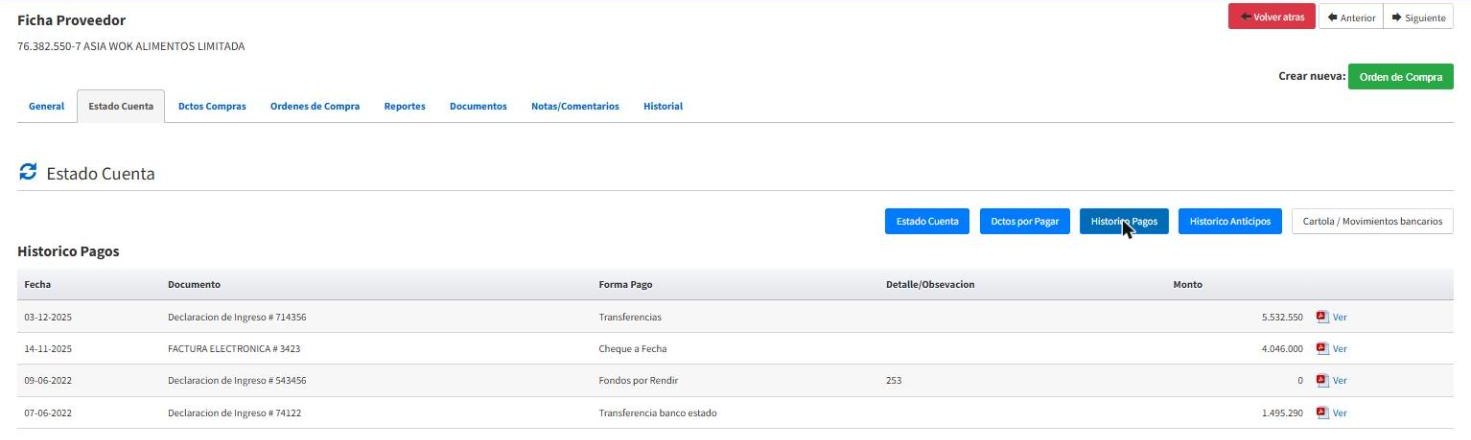Click date cell 14-11-2025
The width and height of the screenshot is (1471, 440).
point(48,349)
